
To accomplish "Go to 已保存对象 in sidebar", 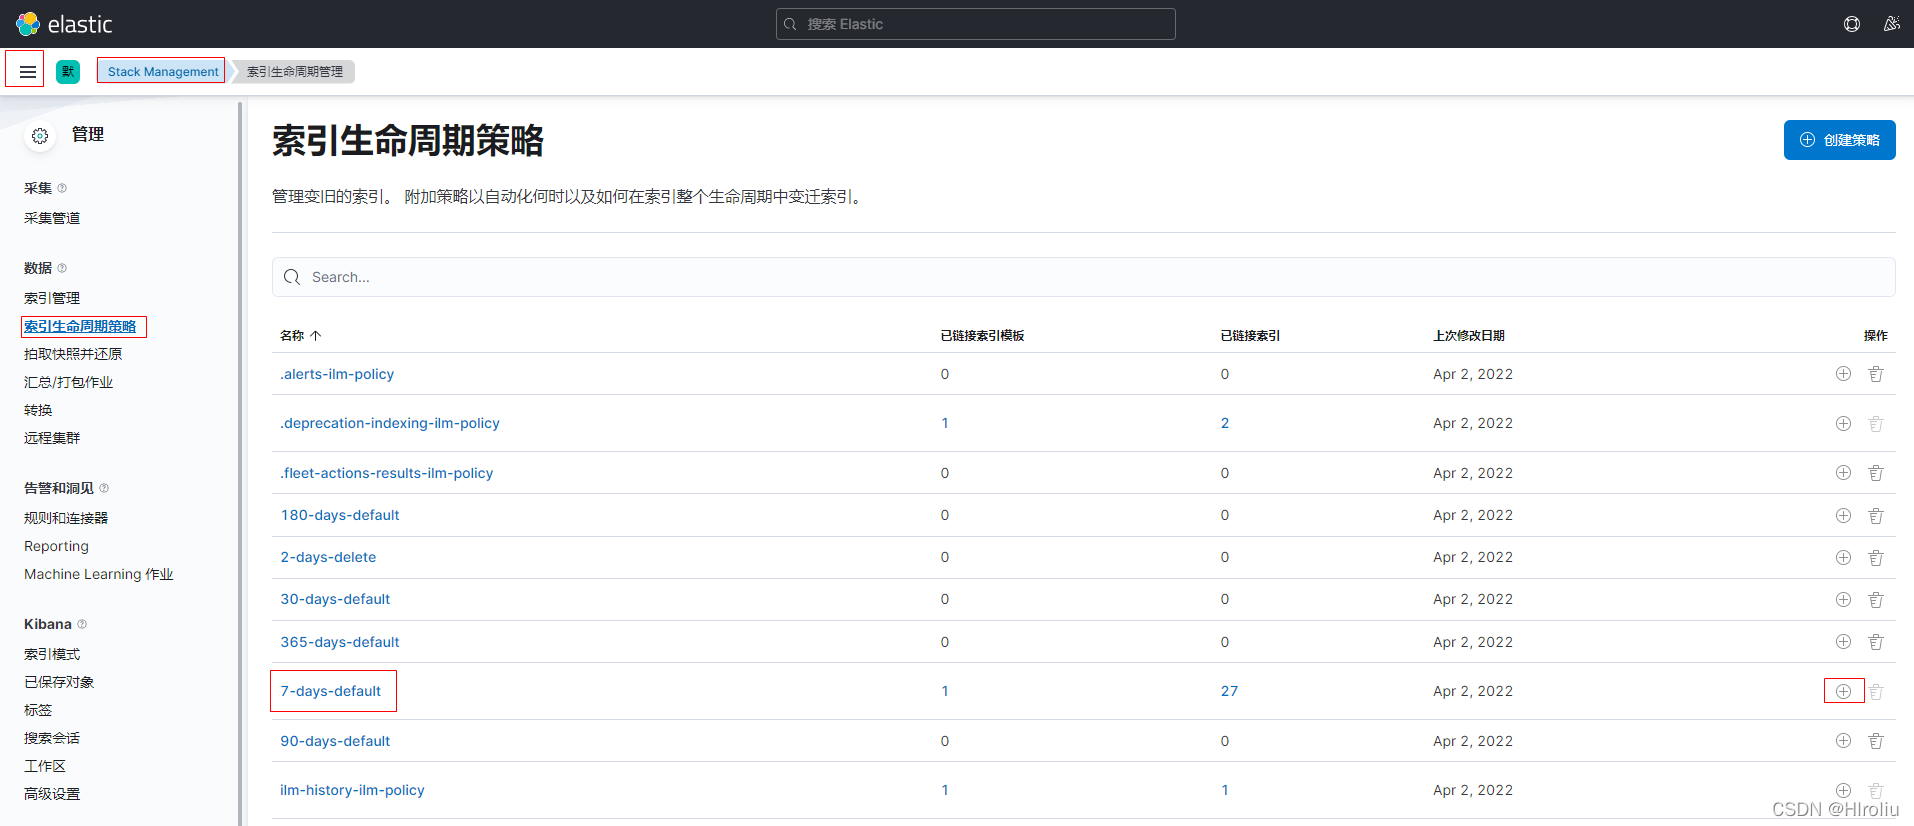I will tap(59, 682).
